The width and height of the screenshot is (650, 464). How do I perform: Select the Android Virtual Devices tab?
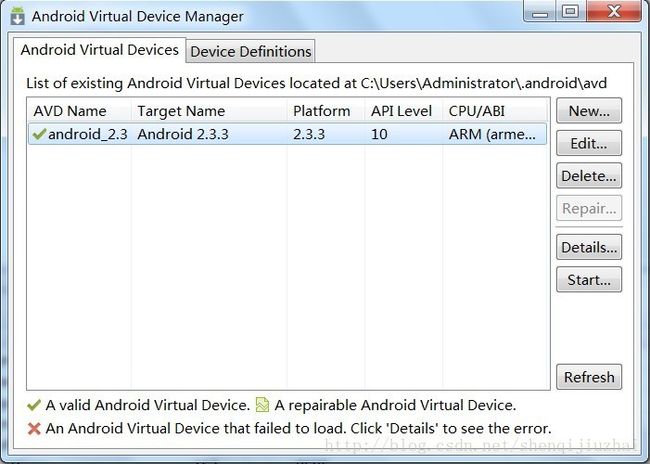[x=99, y=50]
